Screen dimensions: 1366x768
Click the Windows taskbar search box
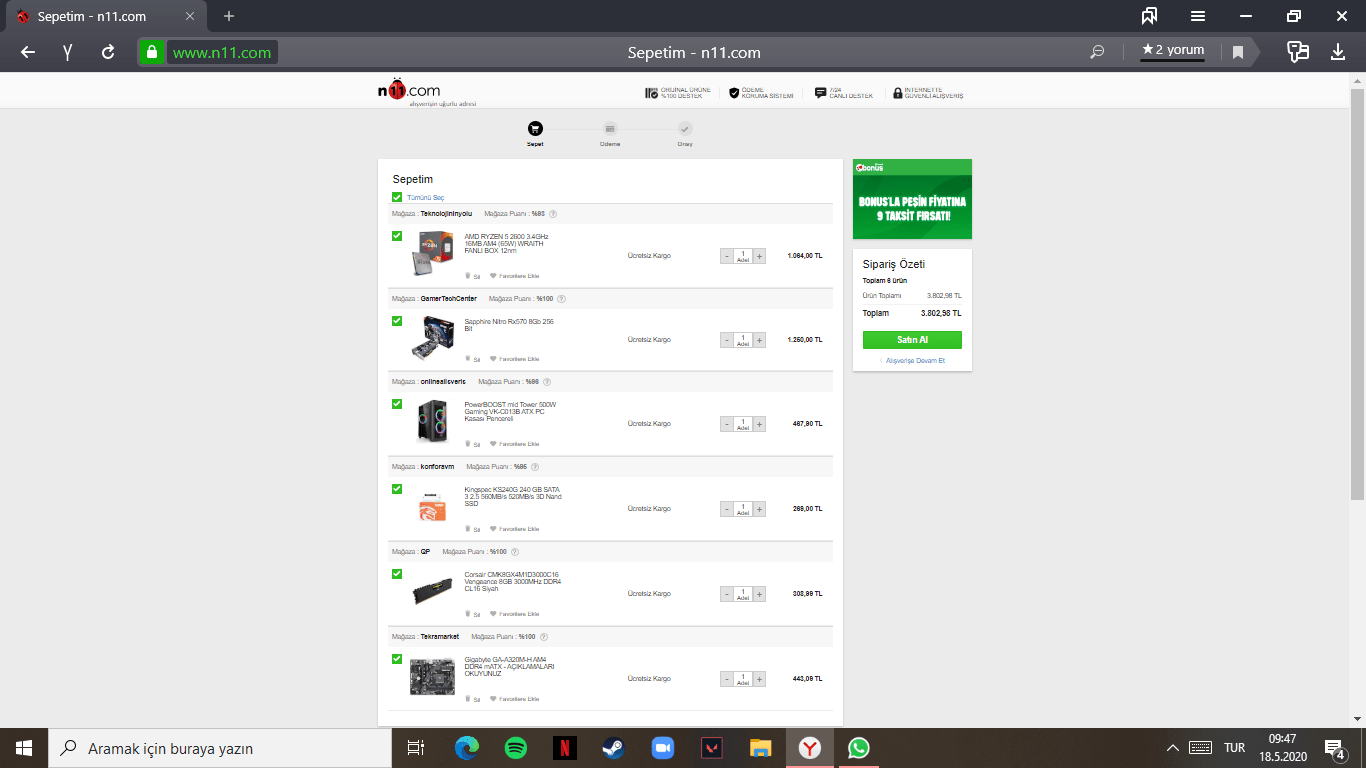220,748
